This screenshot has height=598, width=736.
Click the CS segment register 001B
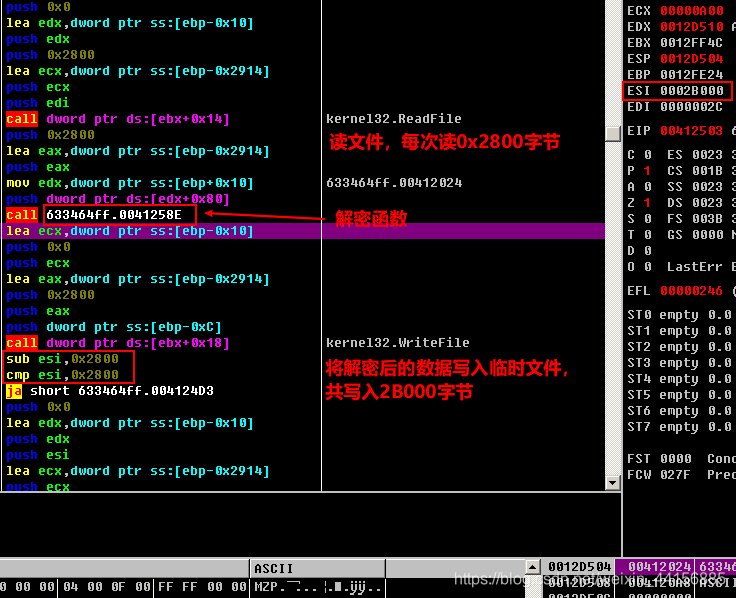[x=707, y=170]
